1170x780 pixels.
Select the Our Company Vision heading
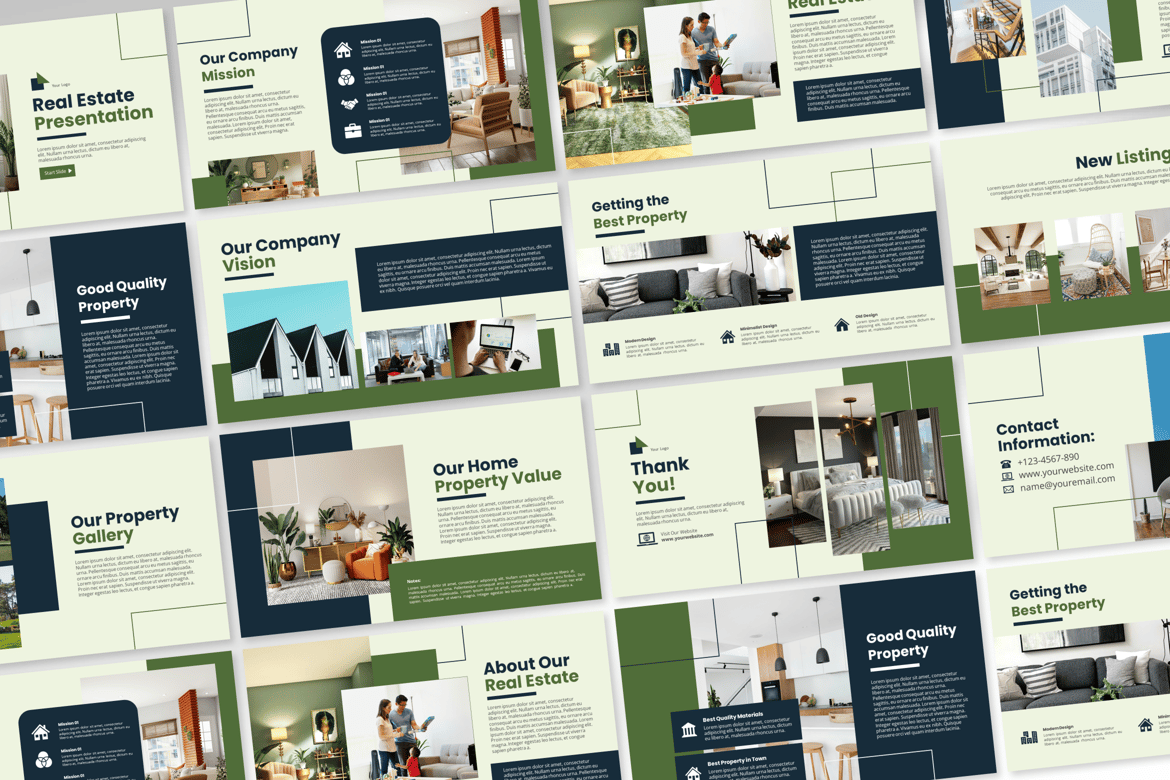point(280,252)
